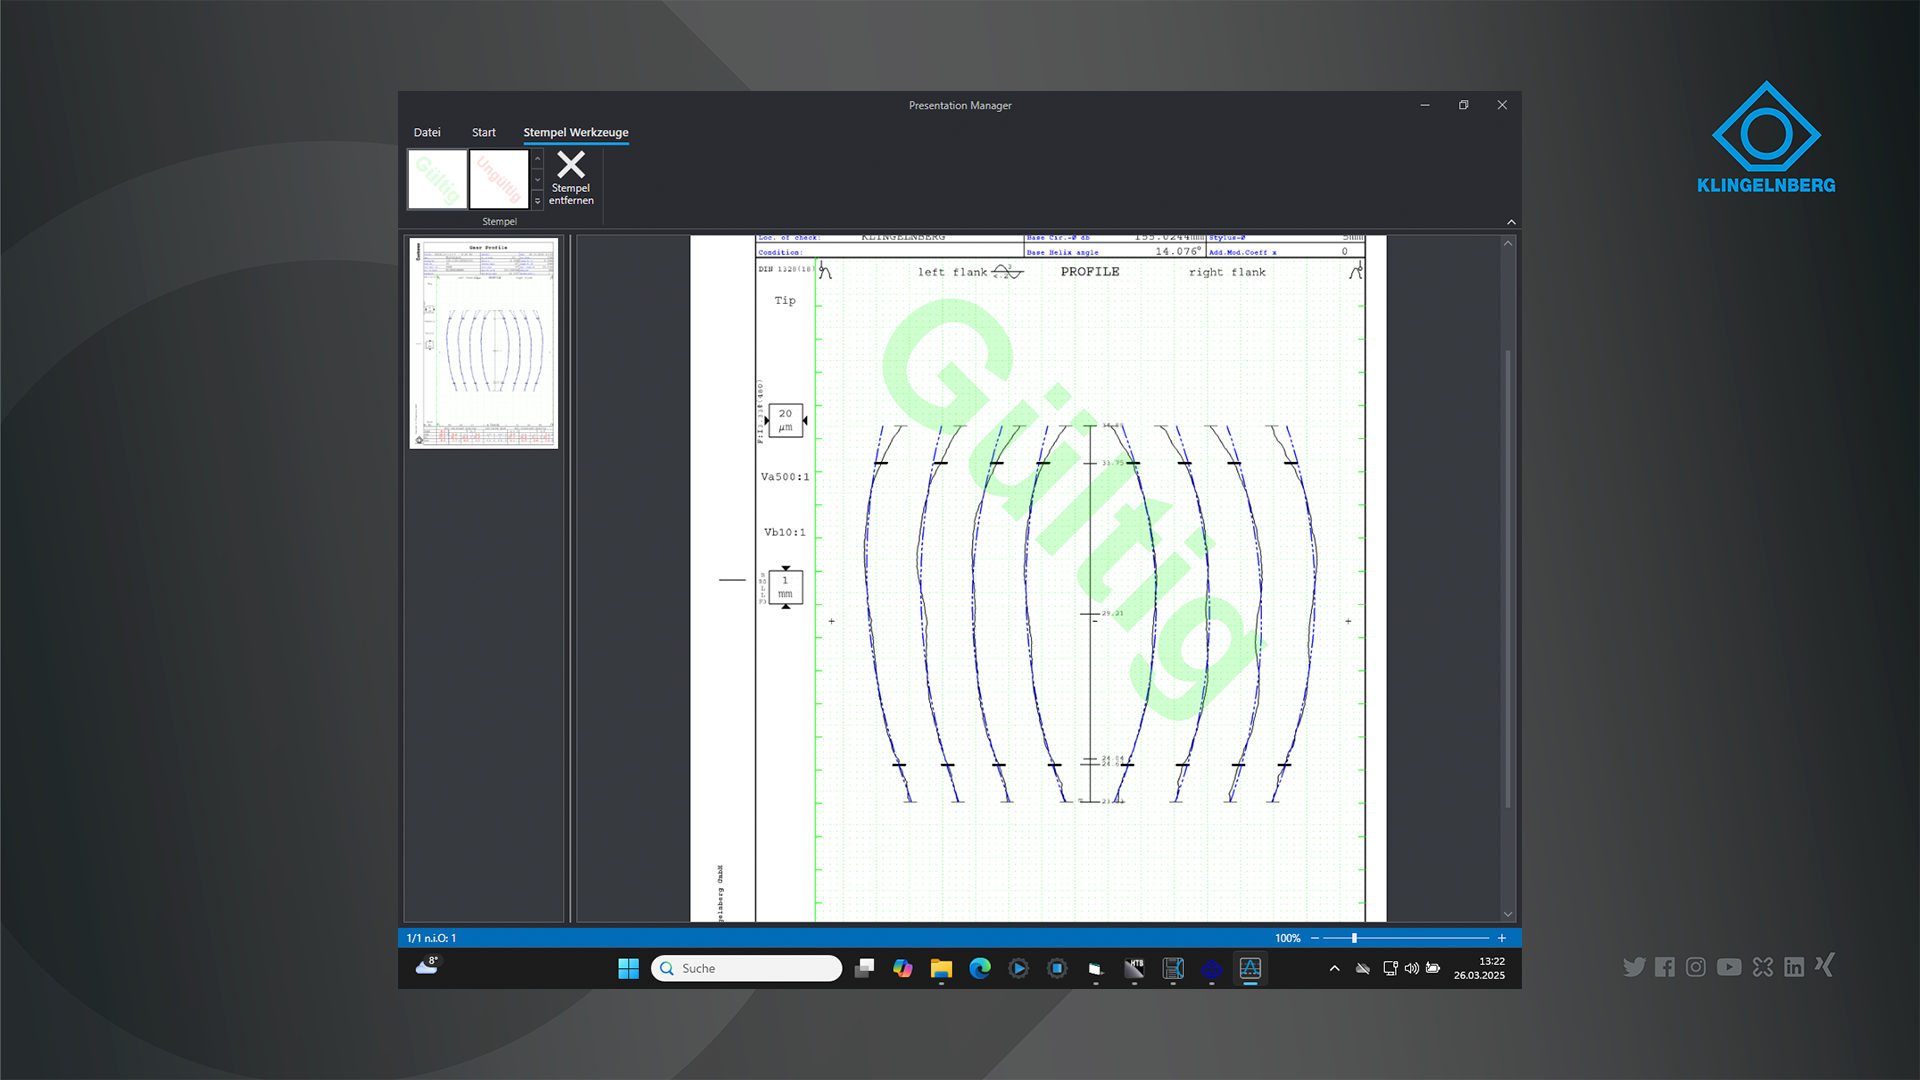Click the zoom in plus button
The width and height of the screenshot is (1920, 1080).
[1501, 938]
